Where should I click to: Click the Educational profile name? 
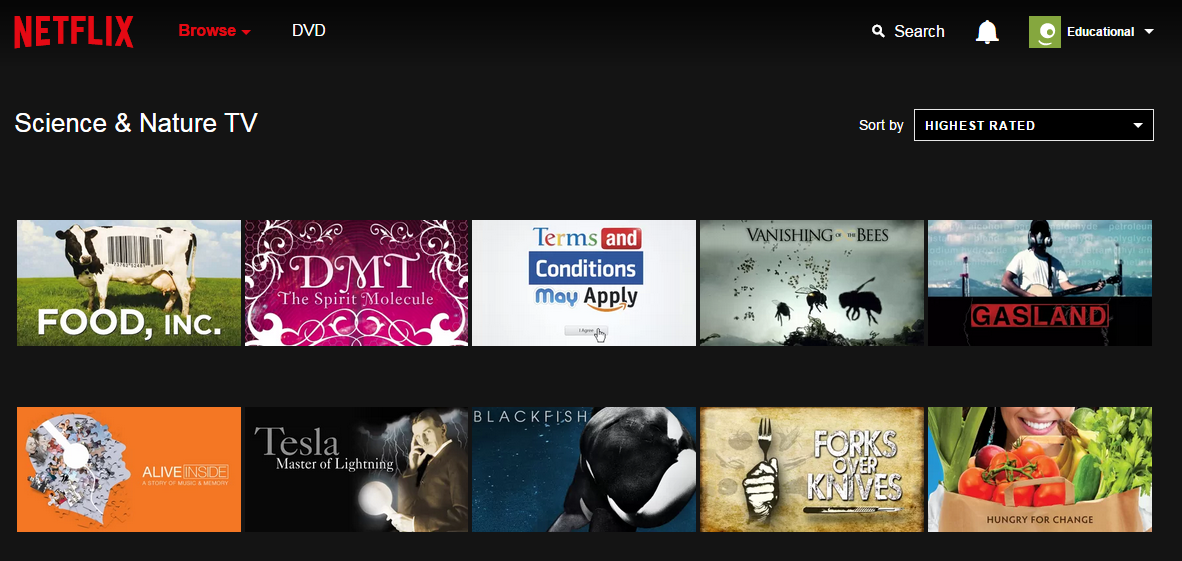coord(1101,32)
